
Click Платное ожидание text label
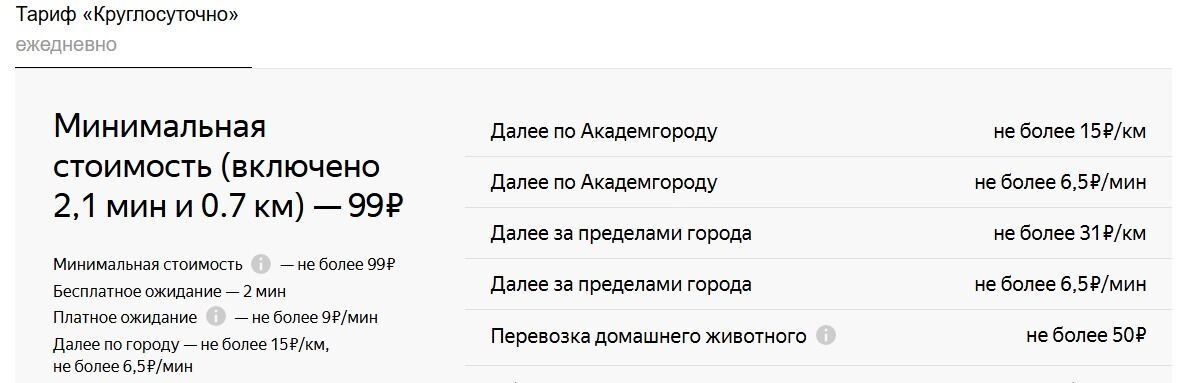(125, 318)
